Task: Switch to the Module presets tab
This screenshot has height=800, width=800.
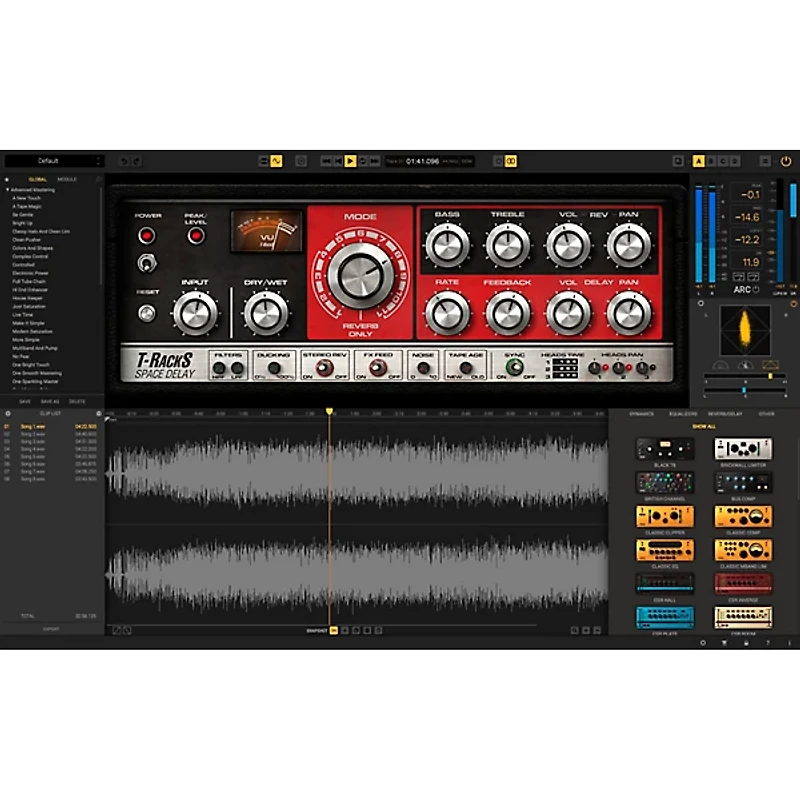Action: point(67,179)
